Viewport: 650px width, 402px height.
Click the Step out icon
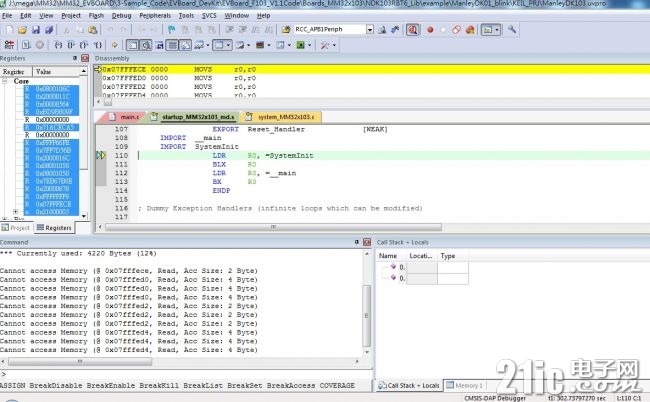click(84, 45)
